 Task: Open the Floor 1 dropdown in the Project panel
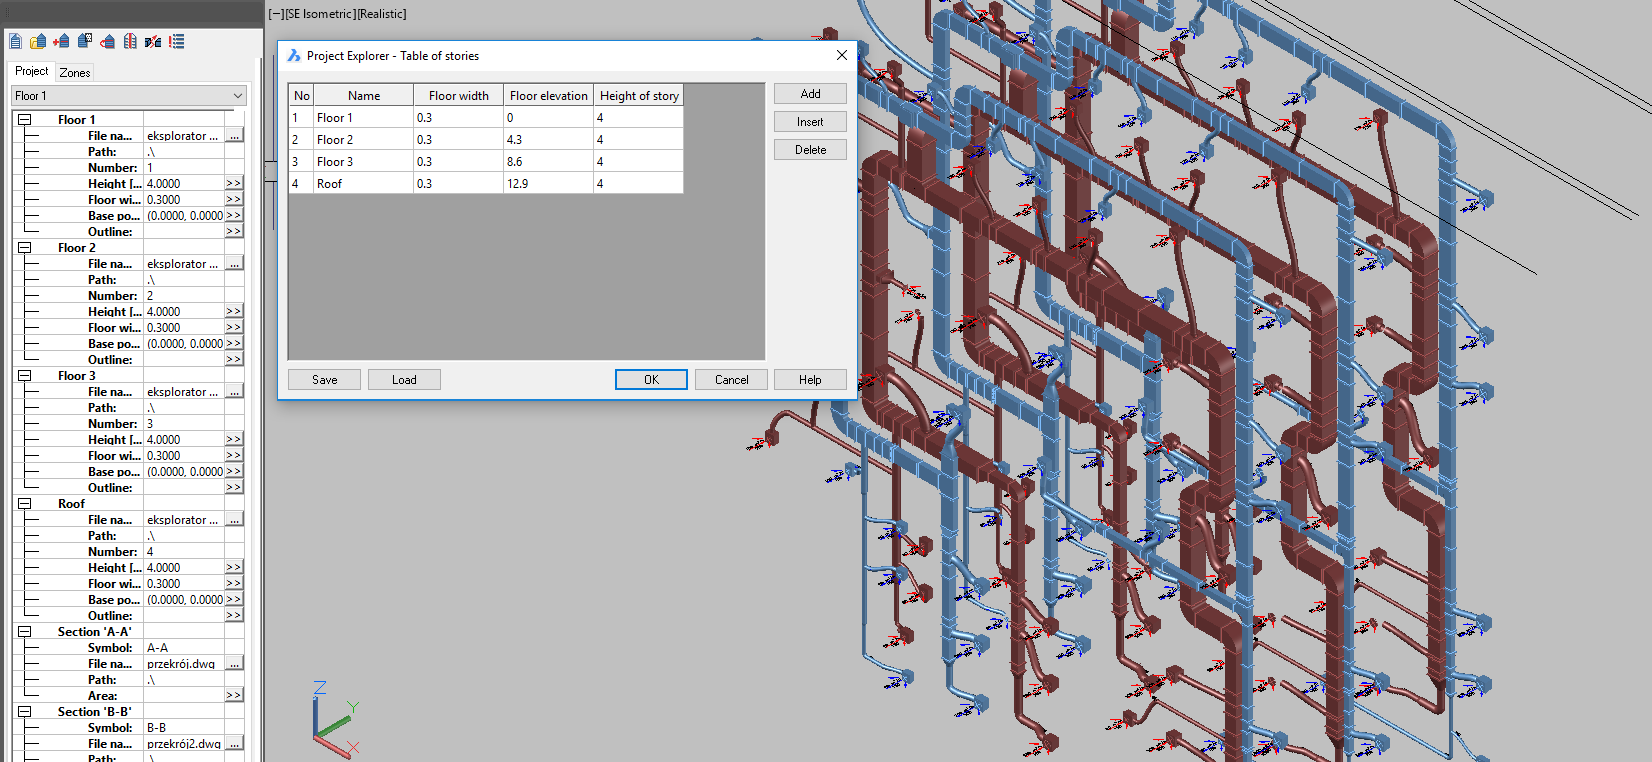tap(237, 96)
